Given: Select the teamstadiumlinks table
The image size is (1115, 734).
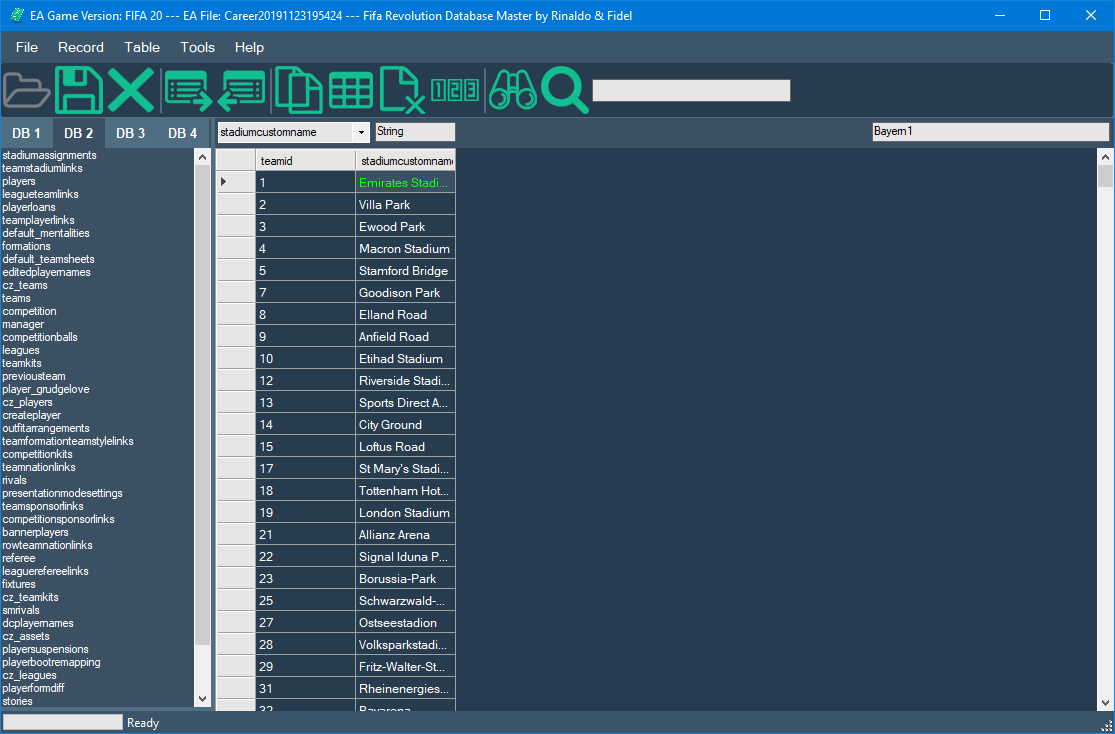Looking at the screenshot, I should coord(43,169).
